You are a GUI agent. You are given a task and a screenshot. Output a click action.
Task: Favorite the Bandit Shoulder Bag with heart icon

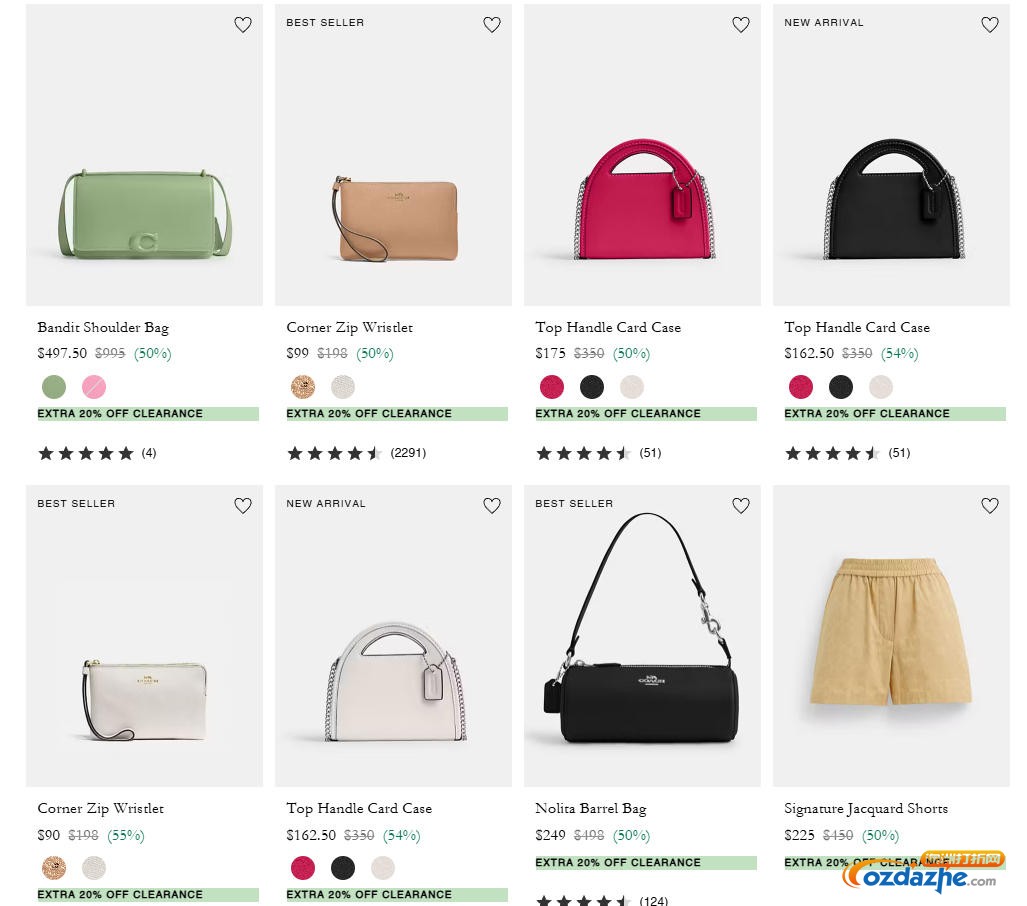point(243,25)
